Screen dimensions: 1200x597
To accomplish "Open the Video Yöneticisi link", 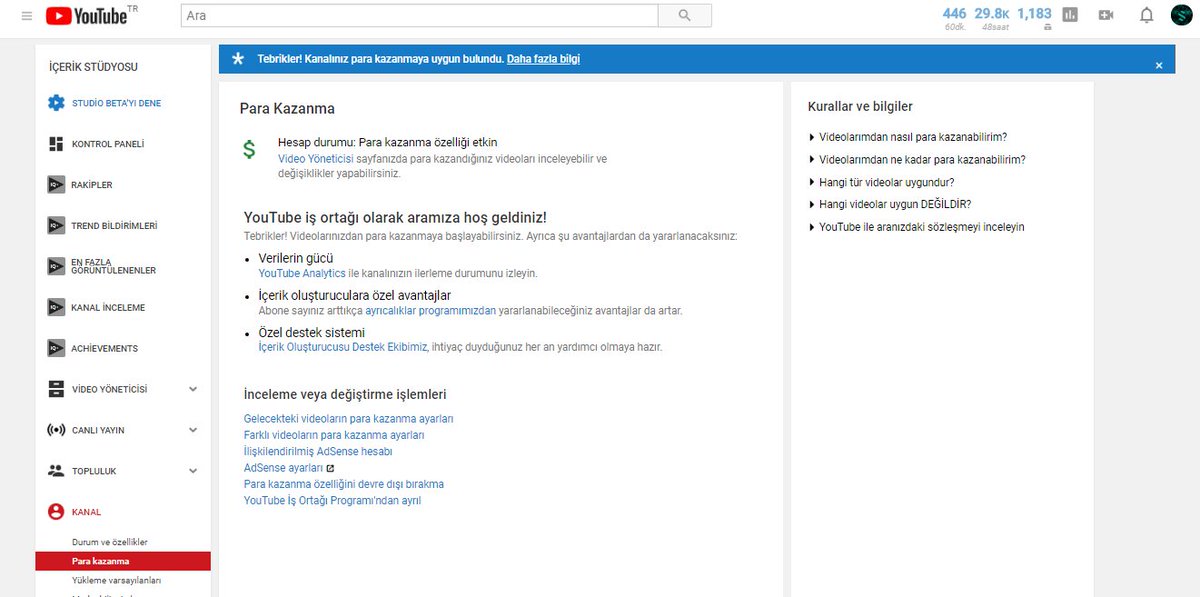I will 316,158.
